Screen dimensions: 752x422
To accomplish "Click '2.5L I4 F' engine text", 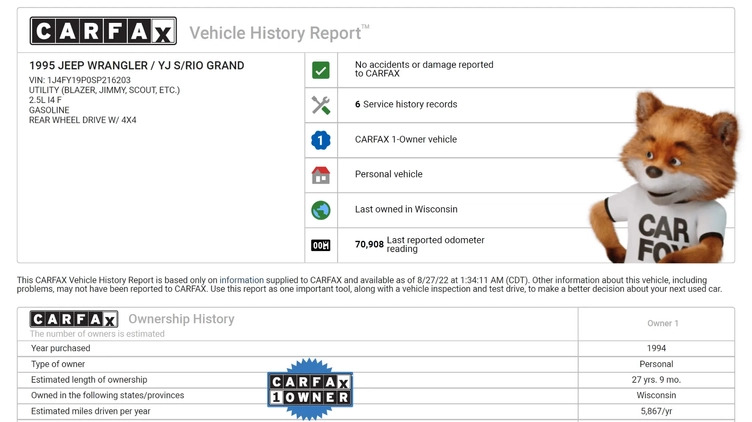I will 45,100.
